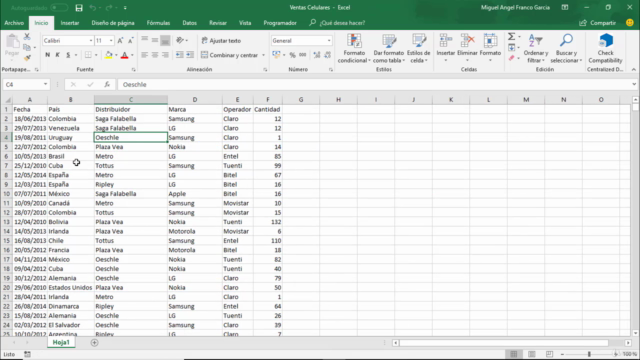
Task: Toggle bold N formatting
Action: 47,55
